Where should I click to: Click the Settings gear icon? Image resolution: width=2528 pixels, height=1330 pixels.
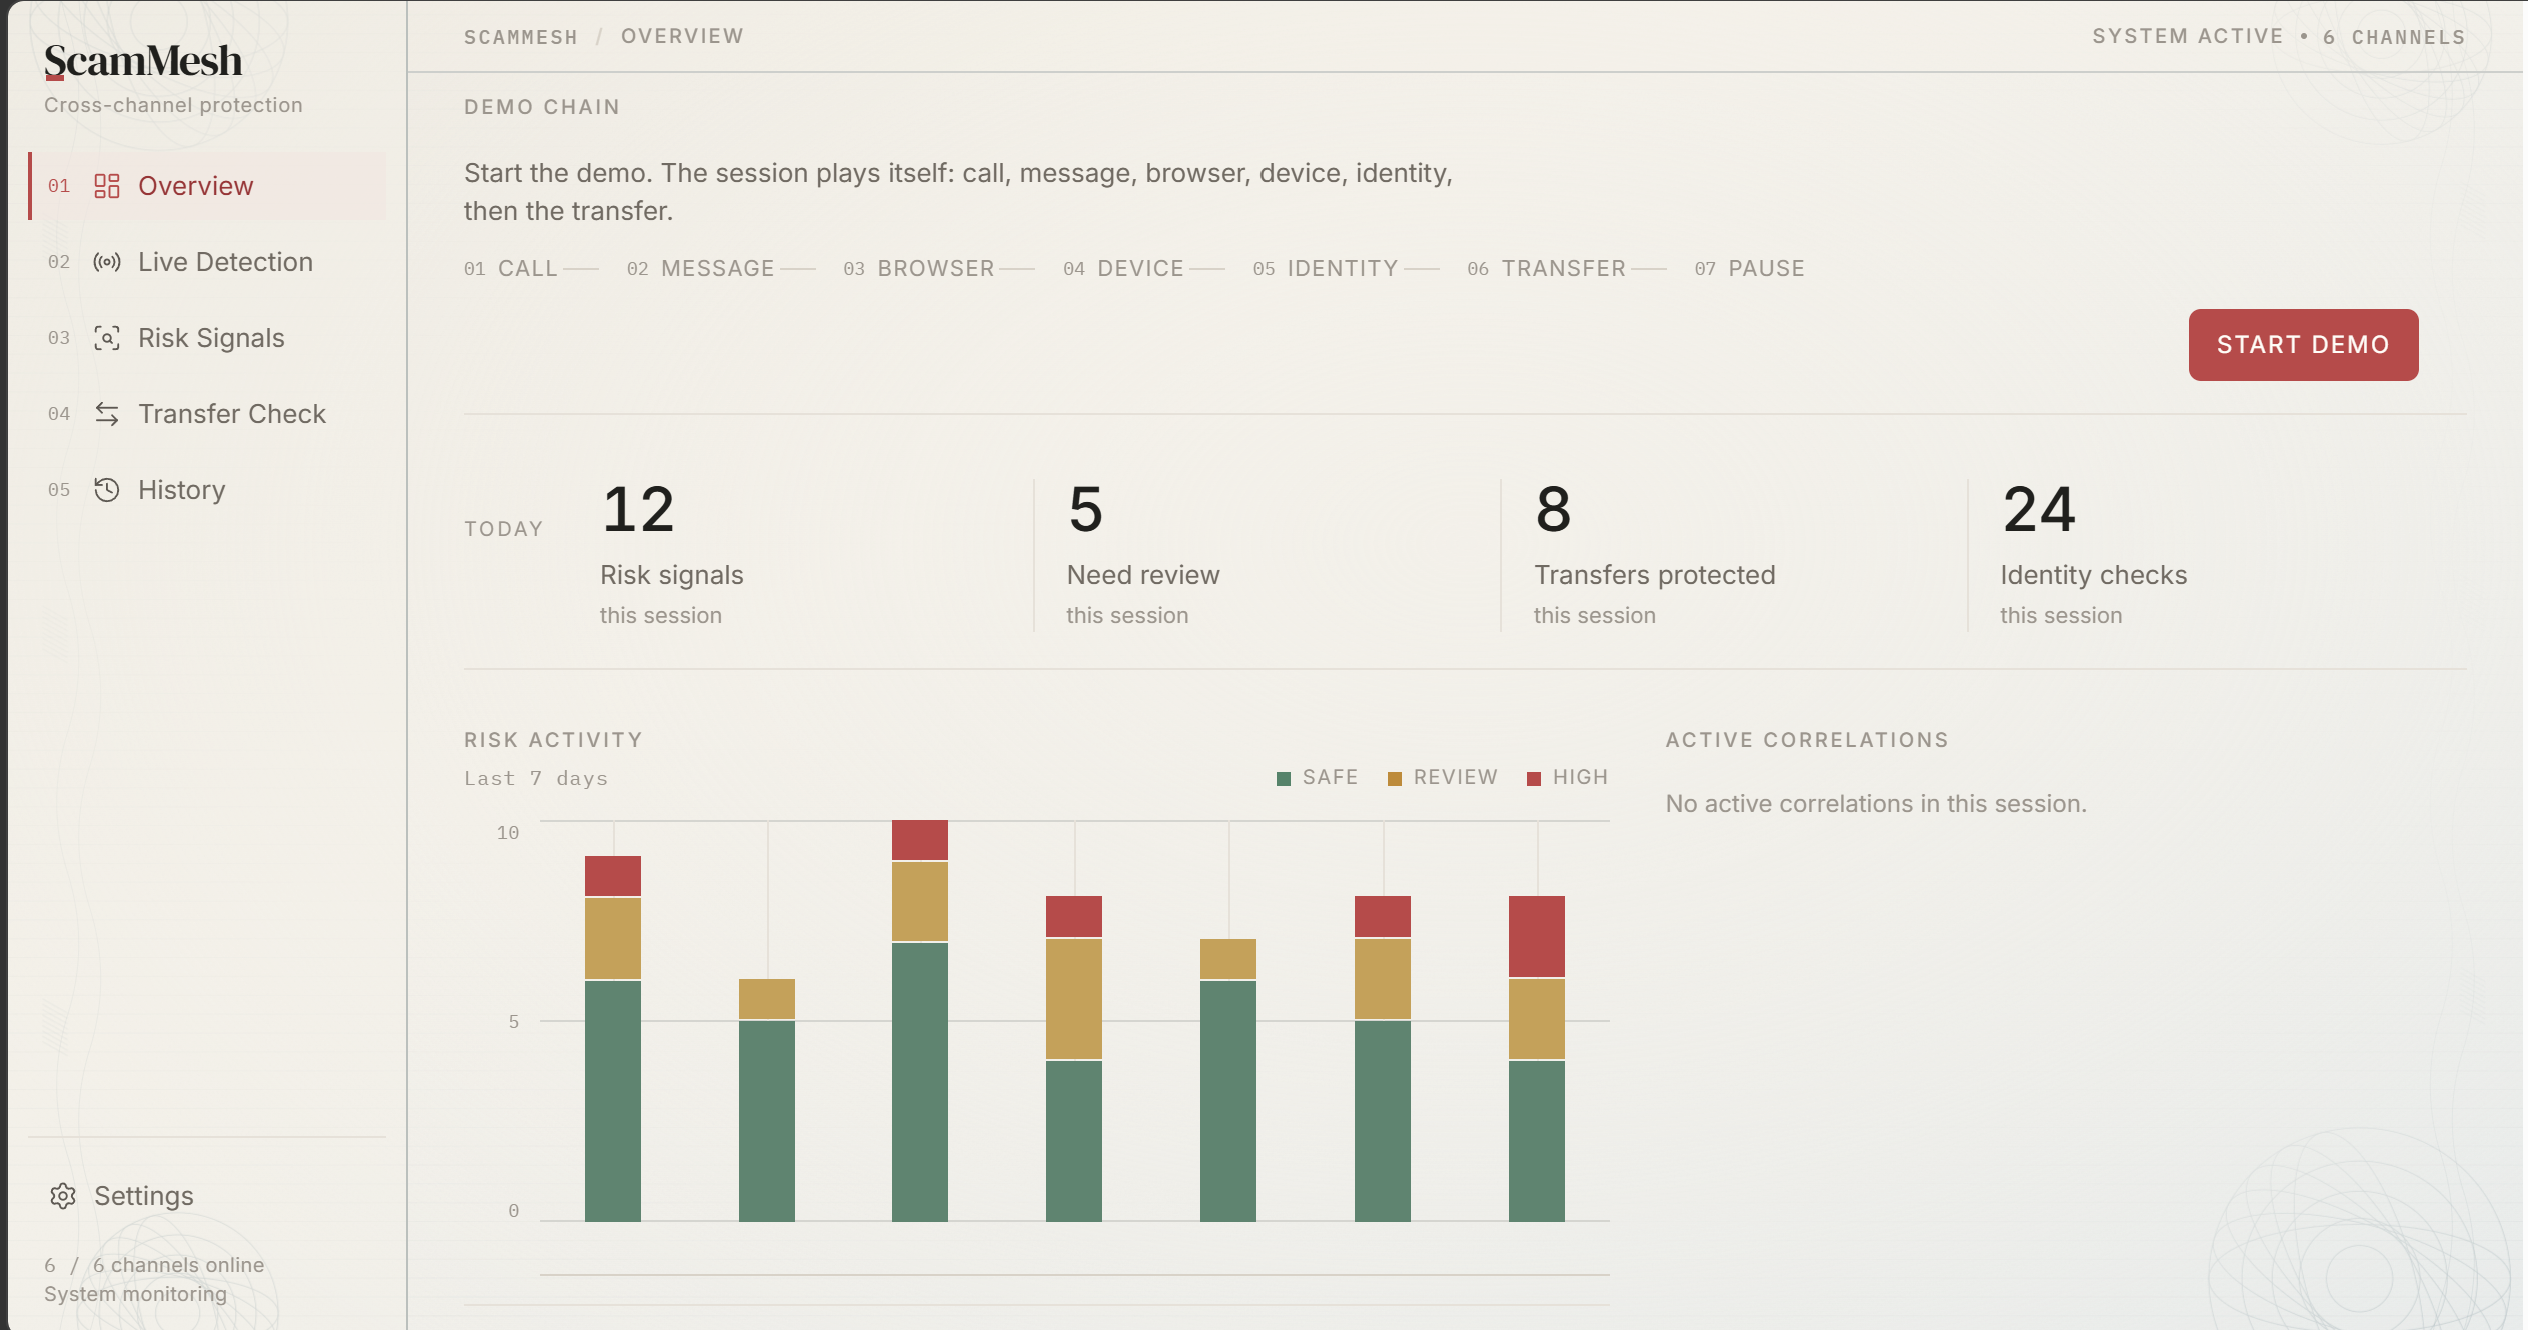[63, 1196]
